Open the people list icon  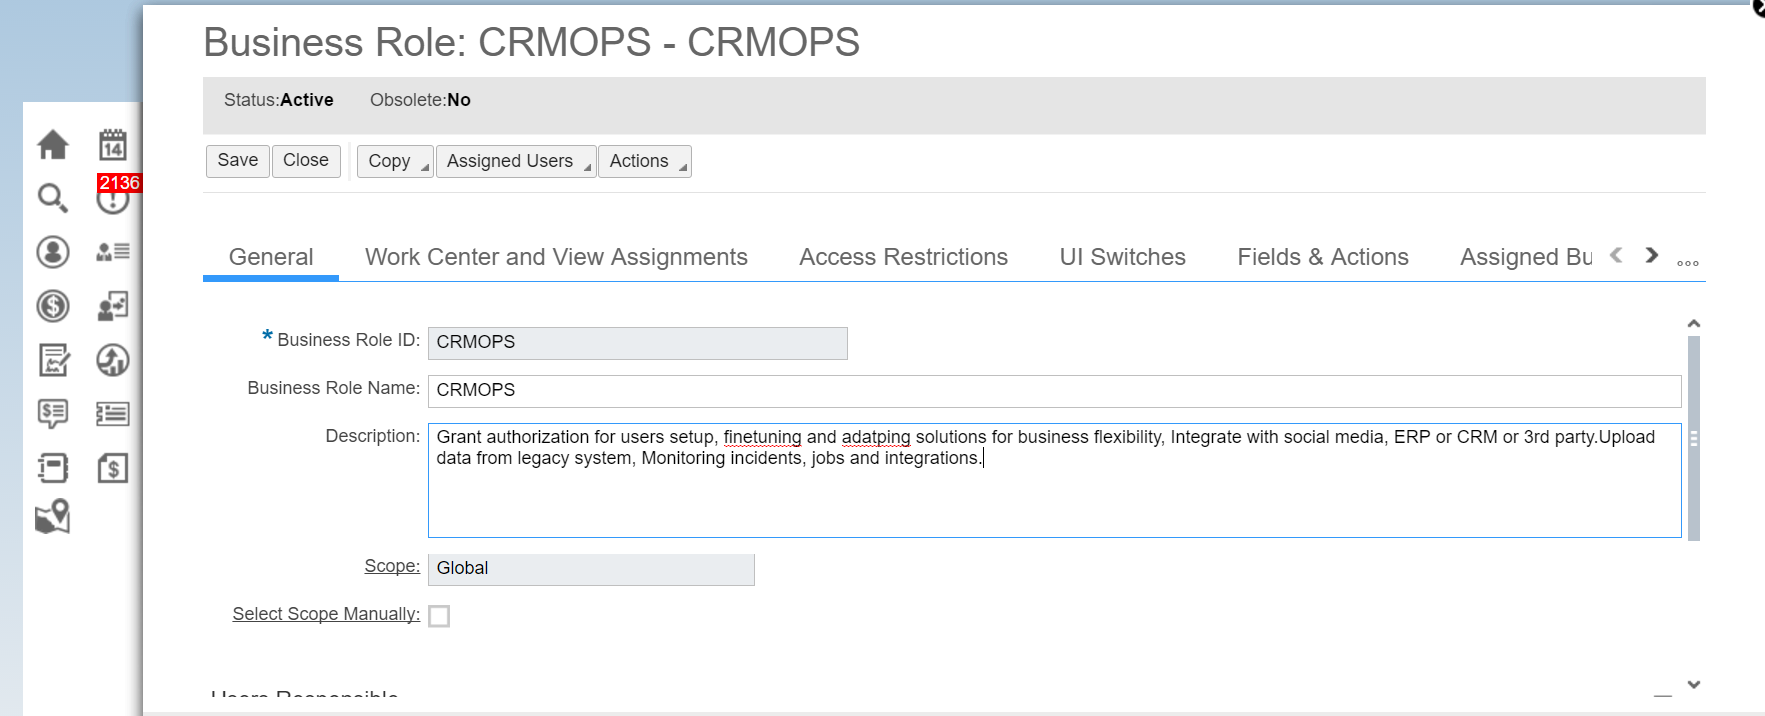coord(113,252)
